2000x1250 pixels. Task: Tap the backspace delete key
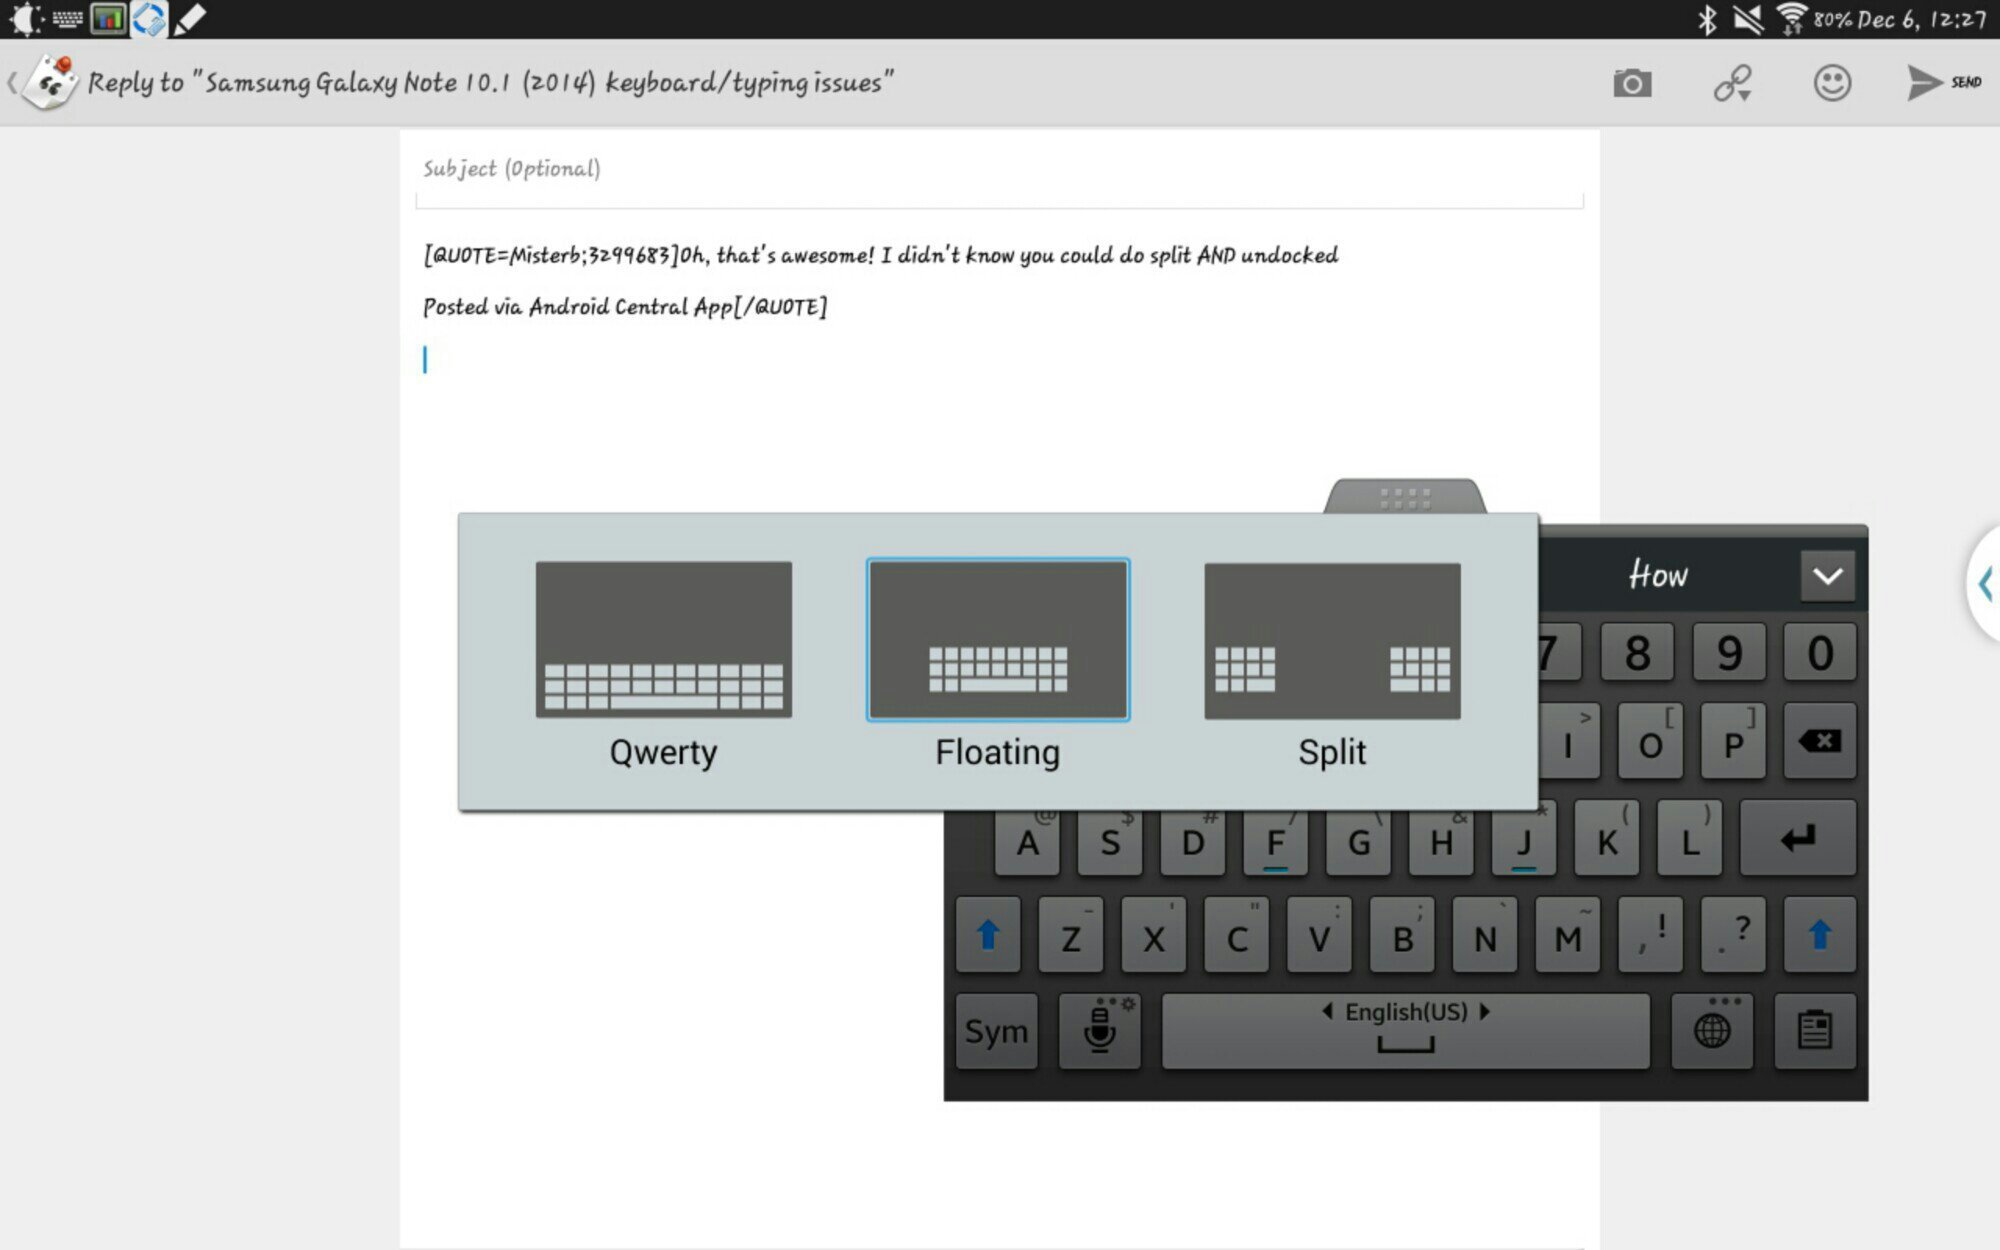(1820, 741)
